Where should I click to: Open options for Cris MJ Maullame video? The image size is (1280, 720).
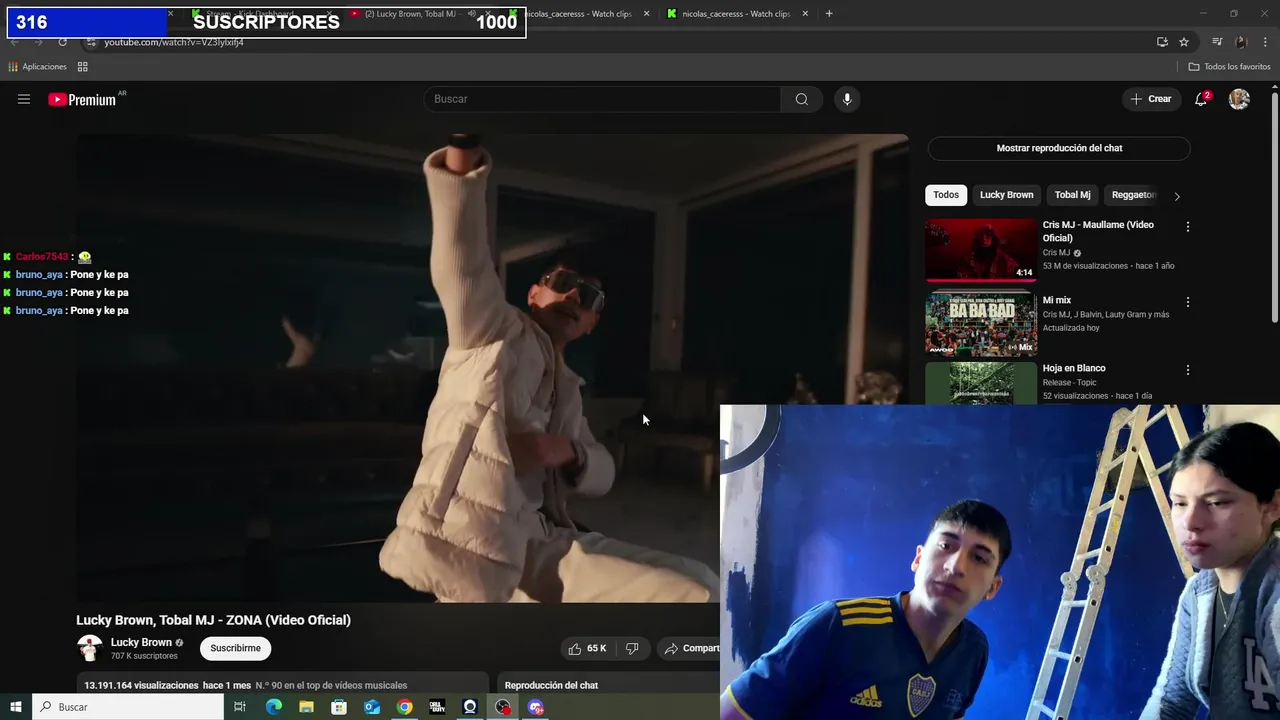pyautogui.click(x=1187, y=227)
